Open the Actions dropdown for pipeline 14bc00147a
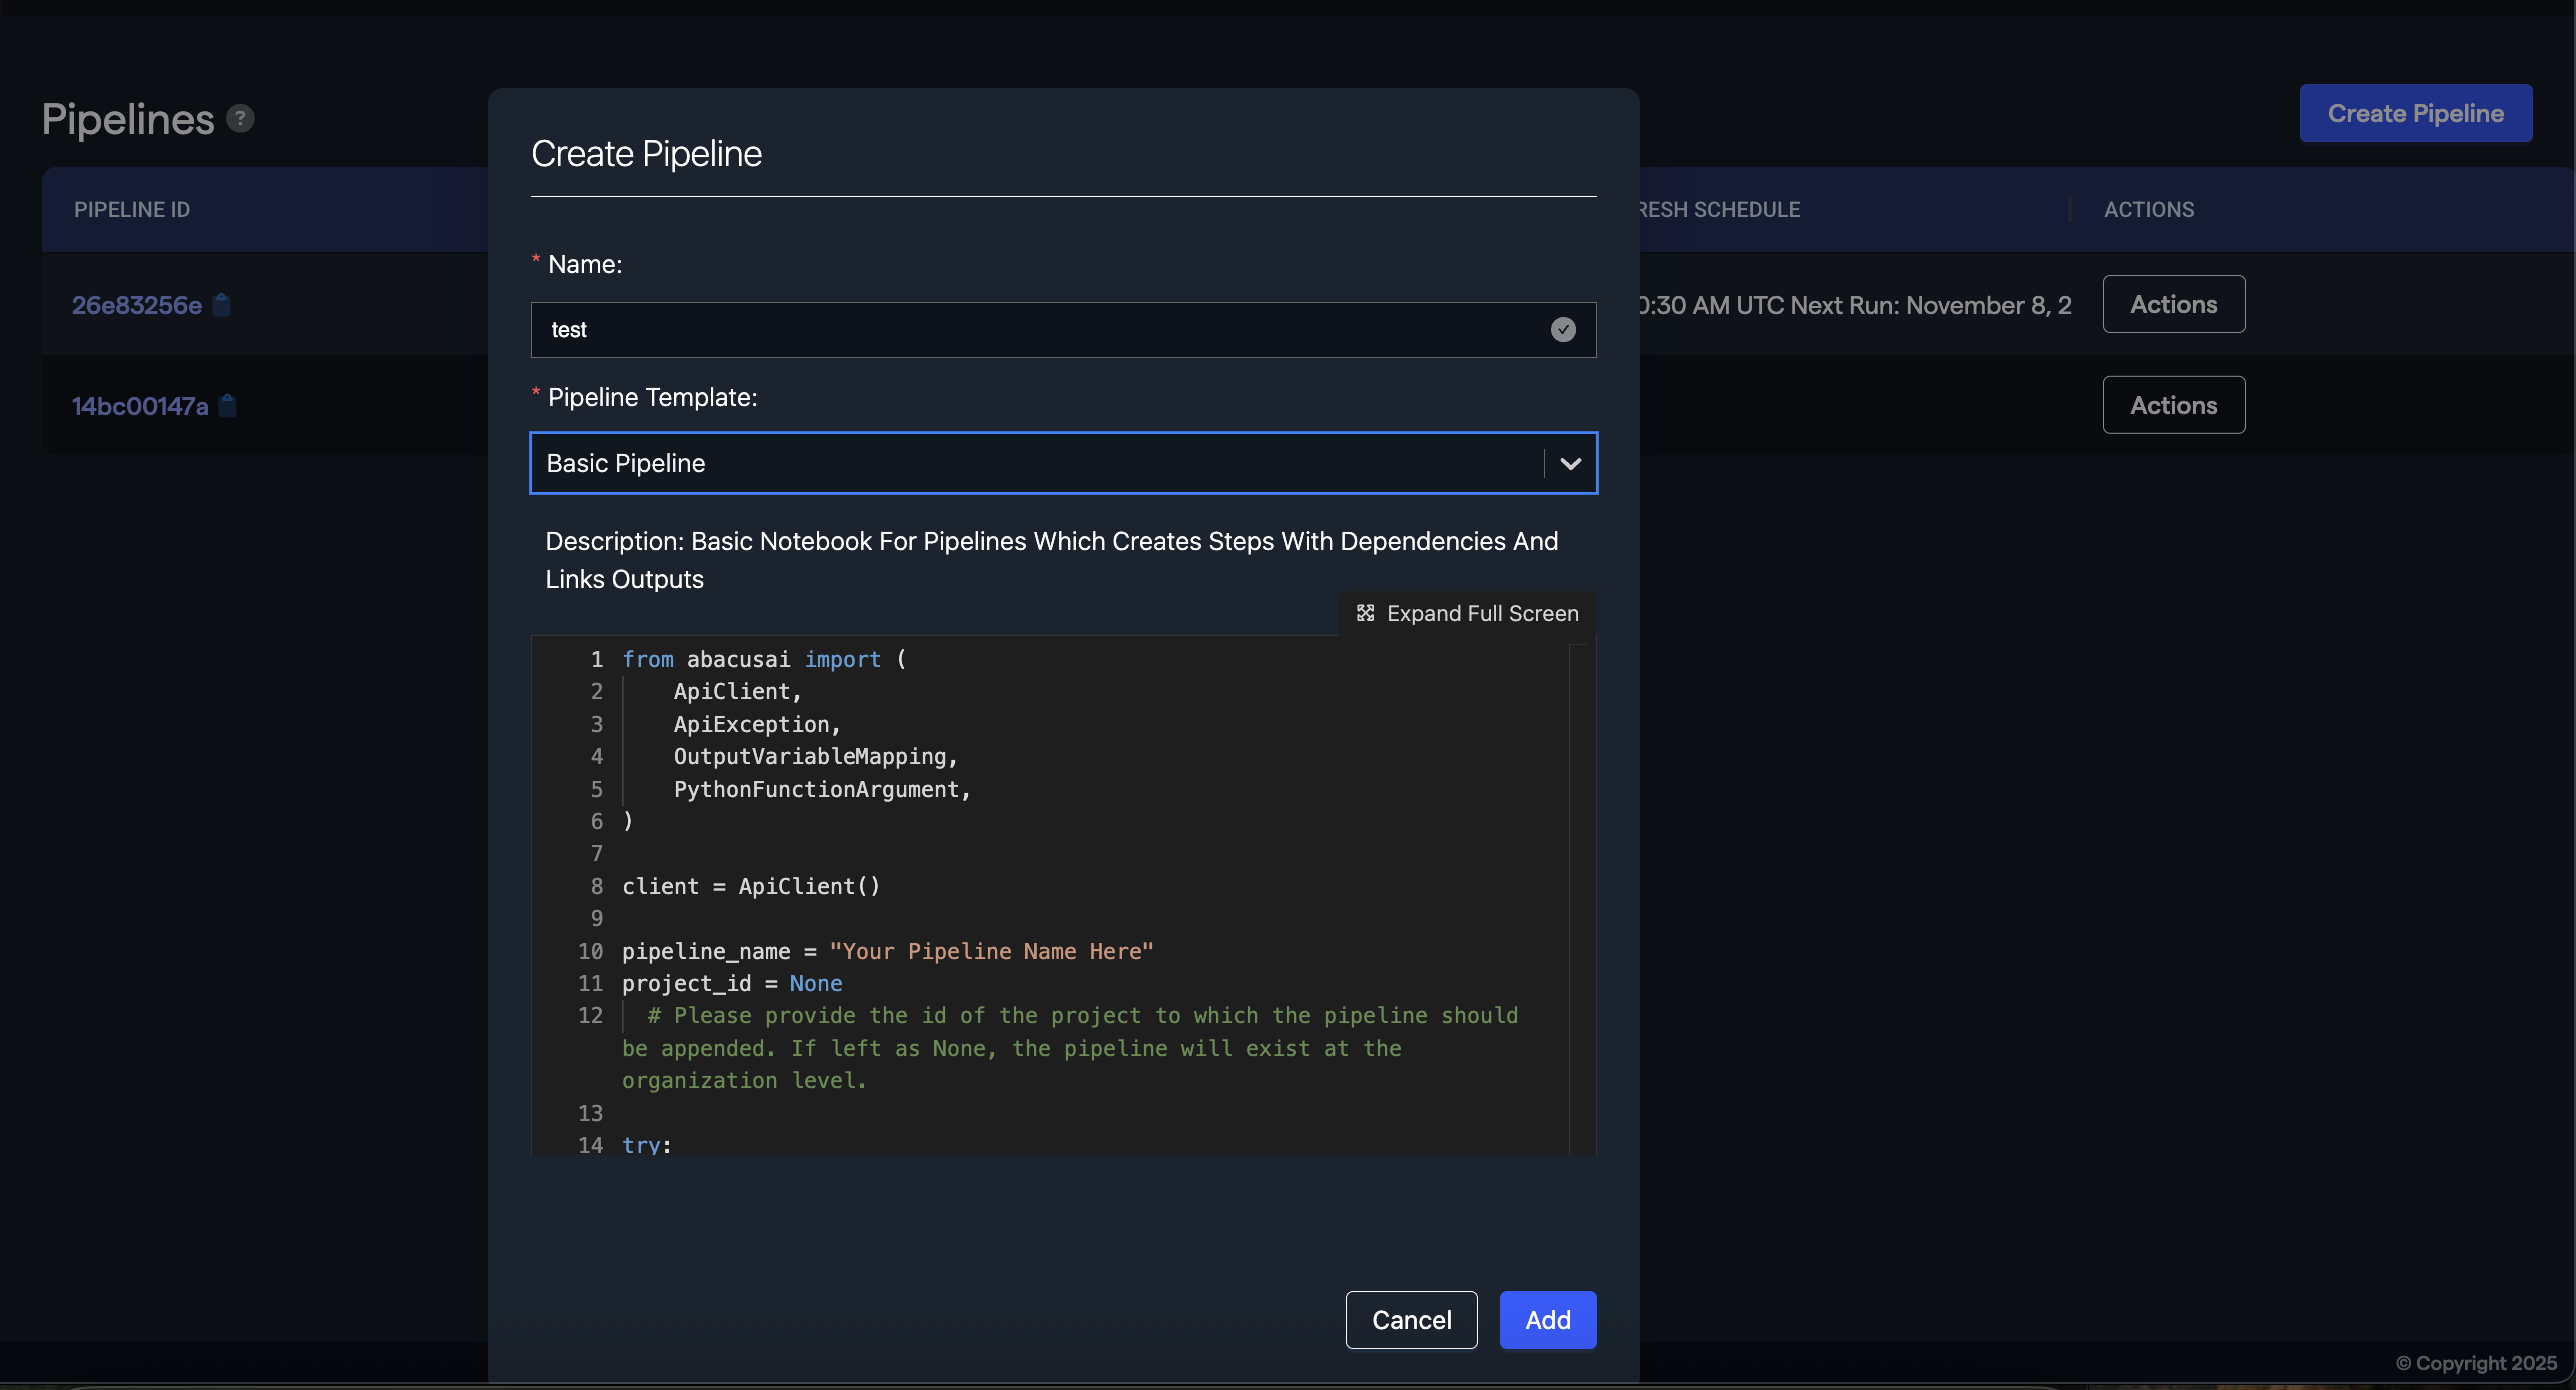2576x1390 pixels. coord(2174,404)
